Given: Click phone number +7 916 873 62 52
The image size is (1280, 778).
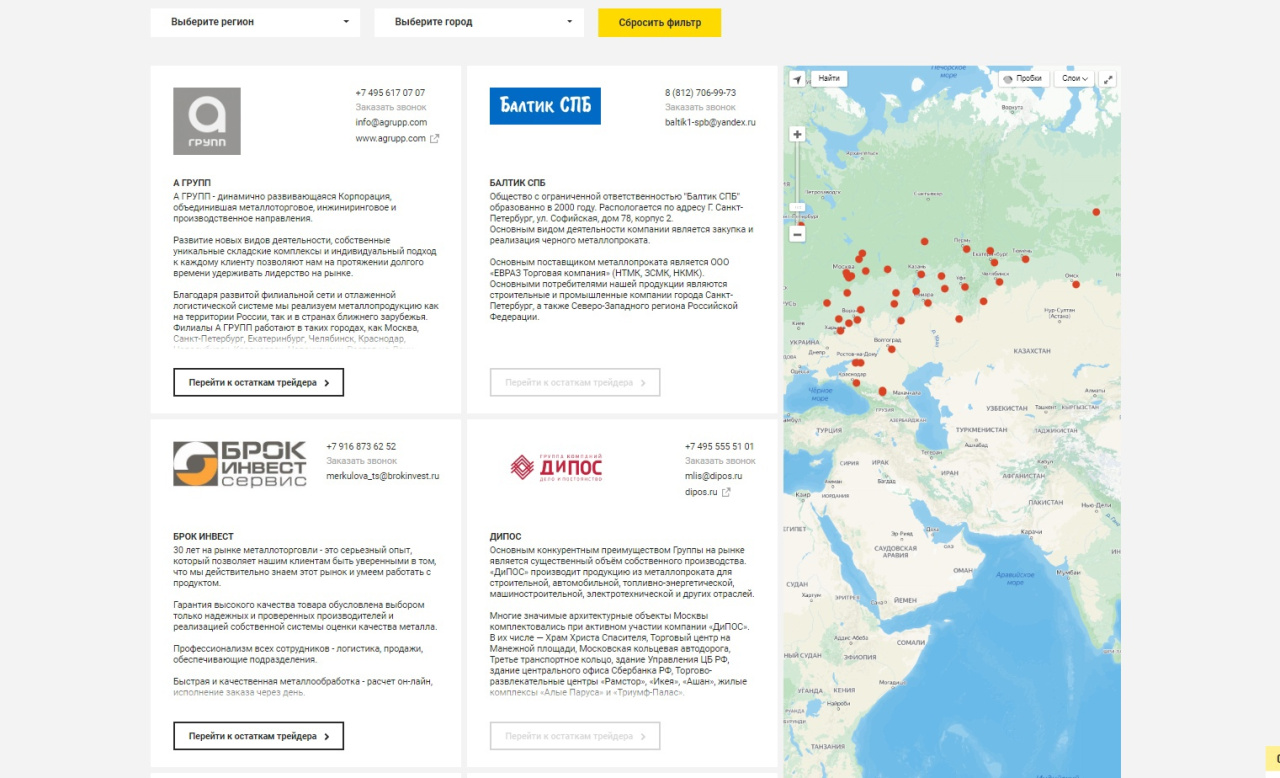Looking at the screenshot, I should [361, 446].
